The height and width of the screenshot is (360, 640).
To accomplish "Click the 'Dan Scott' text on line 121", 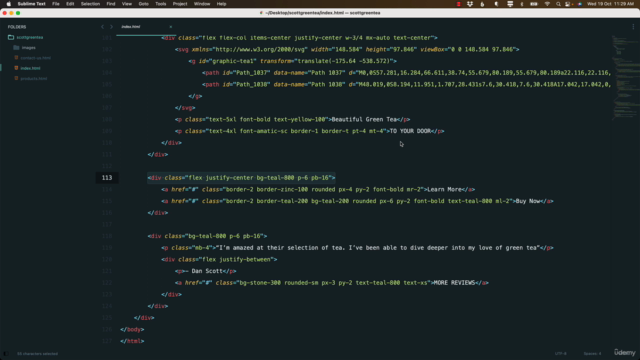I will pos(207,271).
